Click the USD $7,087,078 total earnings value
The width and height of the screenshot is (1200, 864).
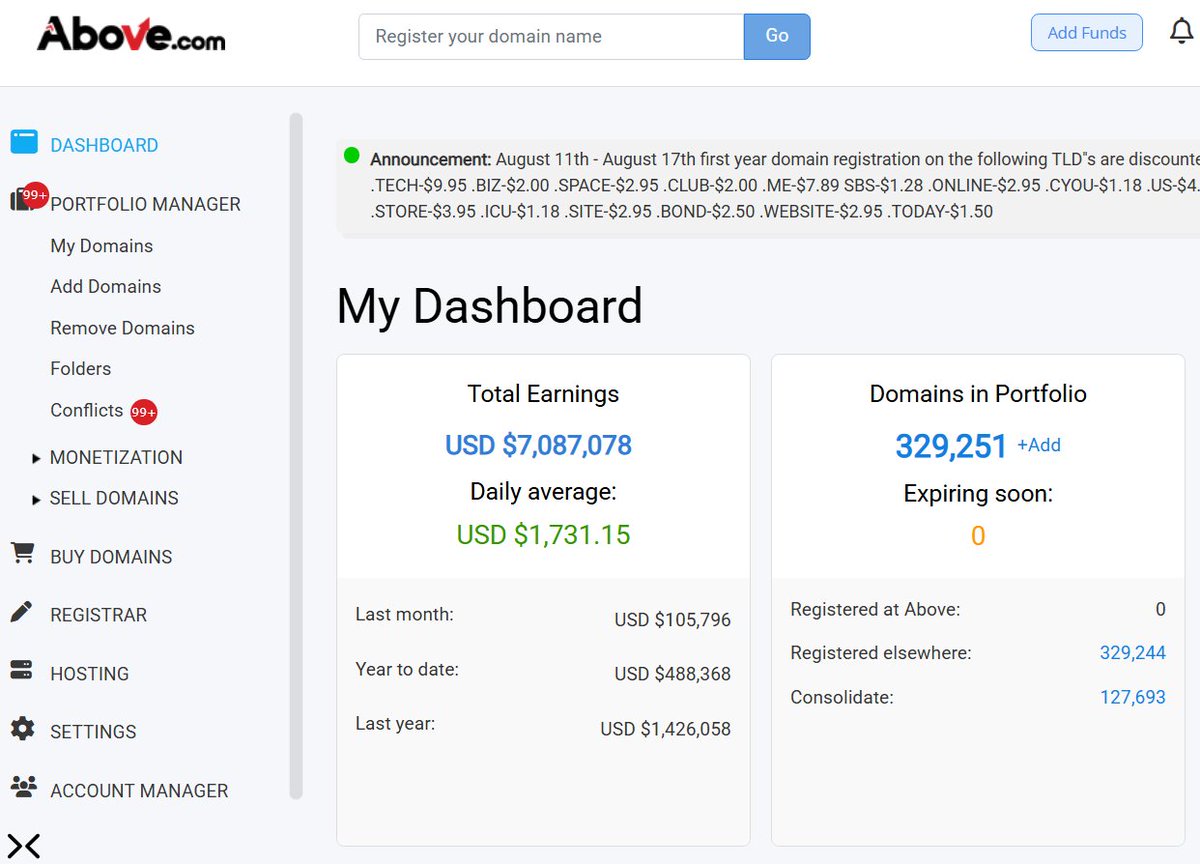pos(539,445)
